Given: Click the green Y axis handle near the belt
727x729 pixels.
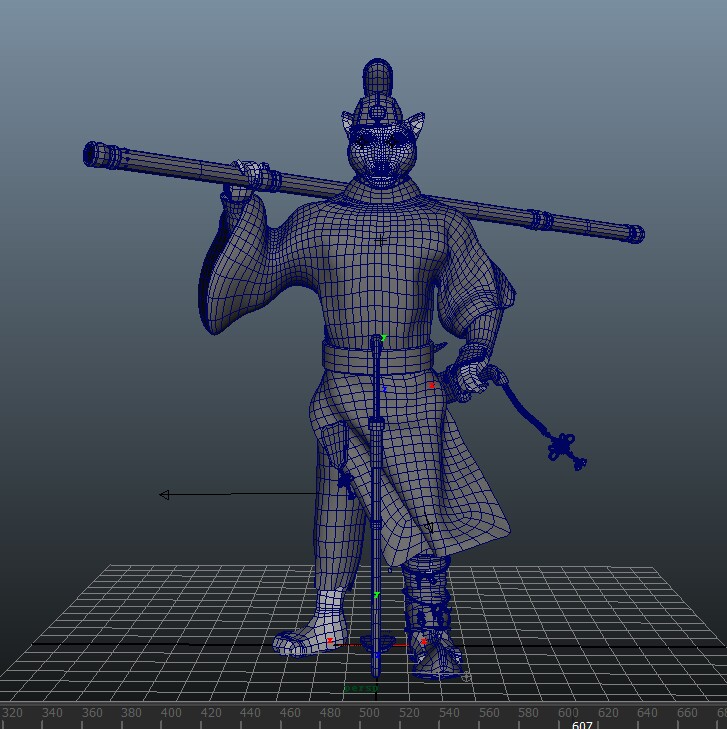Looking at the screenshot, I should pyautogui.click(x=383, y=338).
